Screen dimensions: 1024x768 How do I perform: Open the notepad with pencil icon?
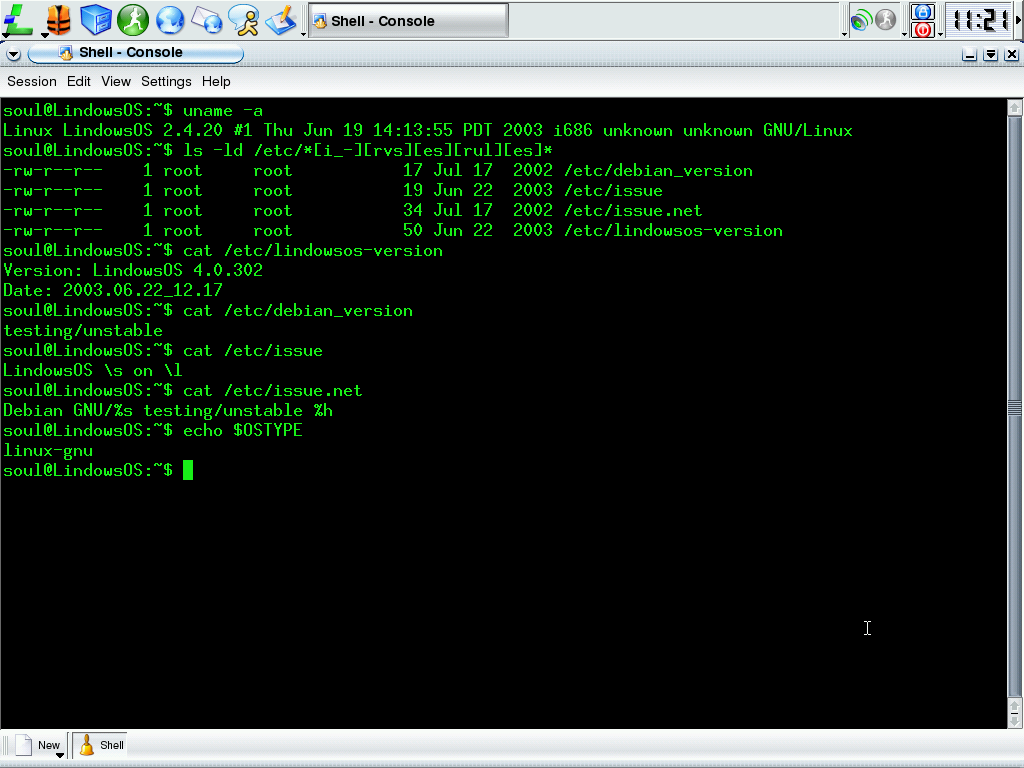point(281,20)
